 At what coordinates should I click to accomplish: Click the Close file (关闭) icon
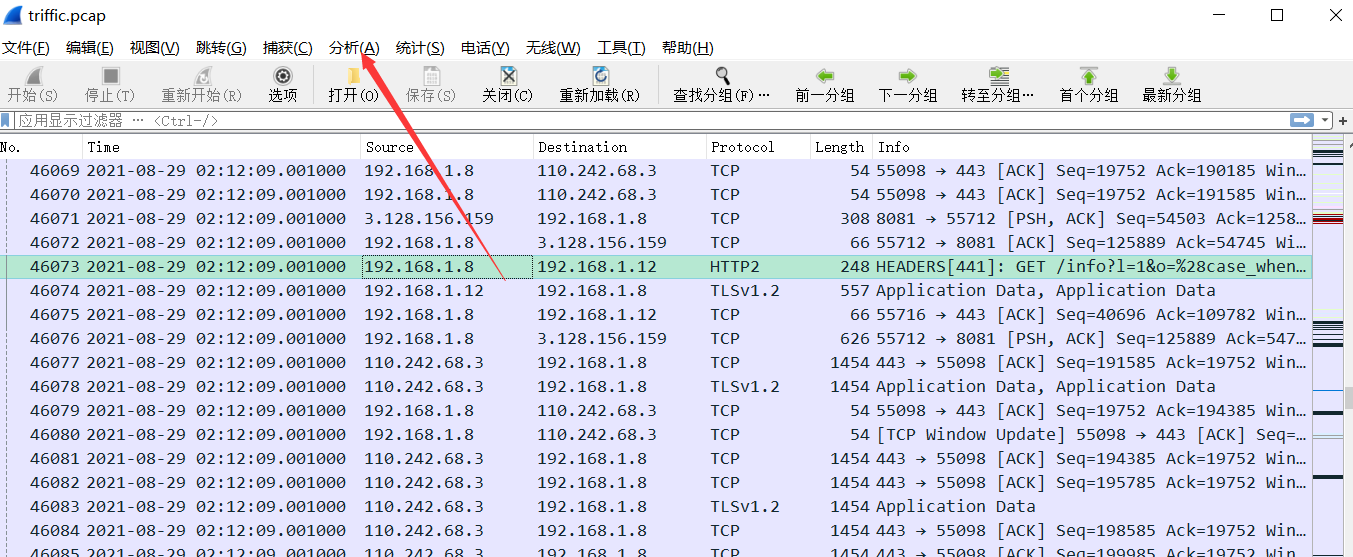[508, 76]
